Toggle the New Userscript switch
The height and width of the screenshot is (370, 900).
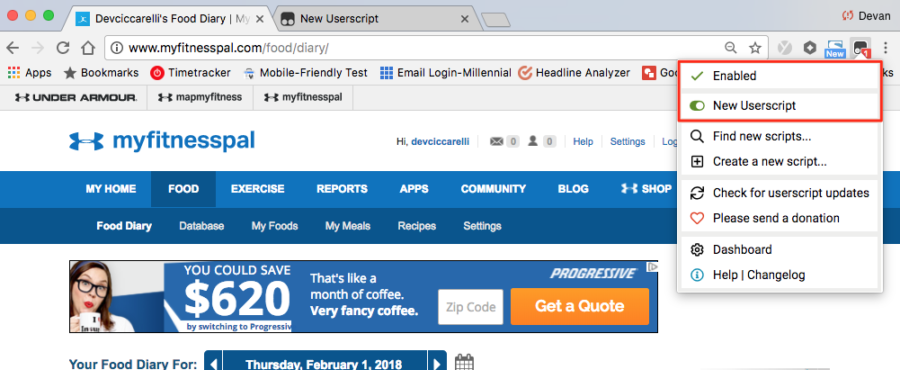point(697,106)
